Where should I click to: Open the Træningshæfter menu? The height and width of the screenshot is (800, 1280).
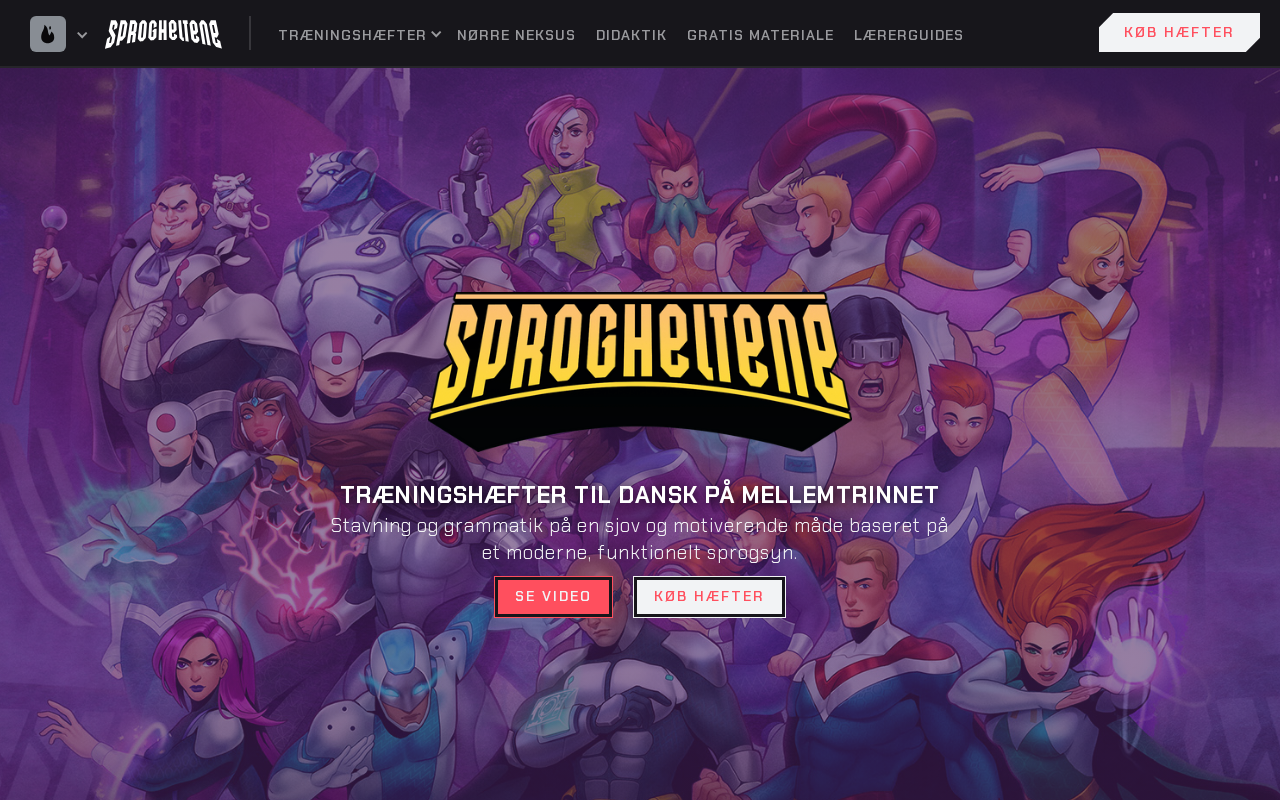pos(352,35)
